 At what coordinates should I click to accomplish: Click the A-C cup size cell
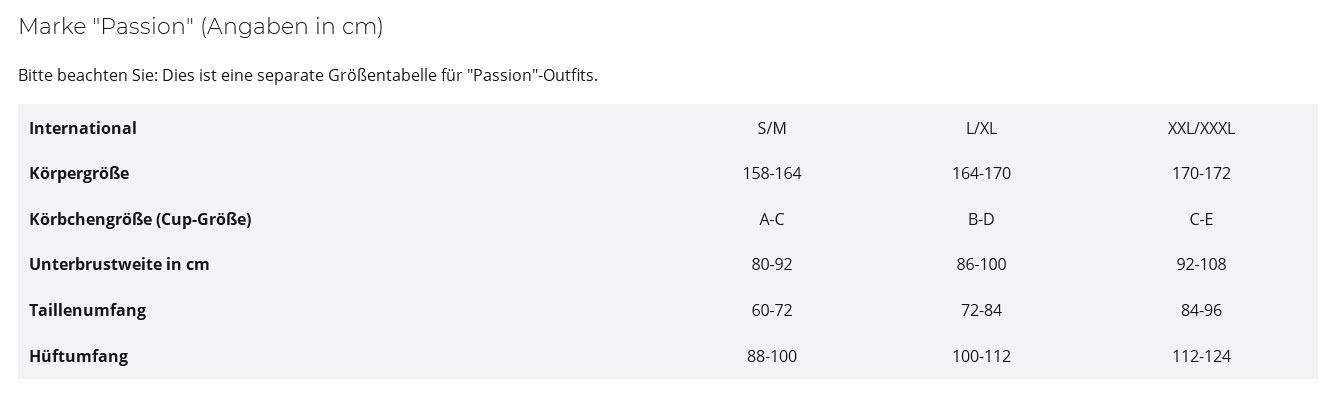click(x=772, y=219)
